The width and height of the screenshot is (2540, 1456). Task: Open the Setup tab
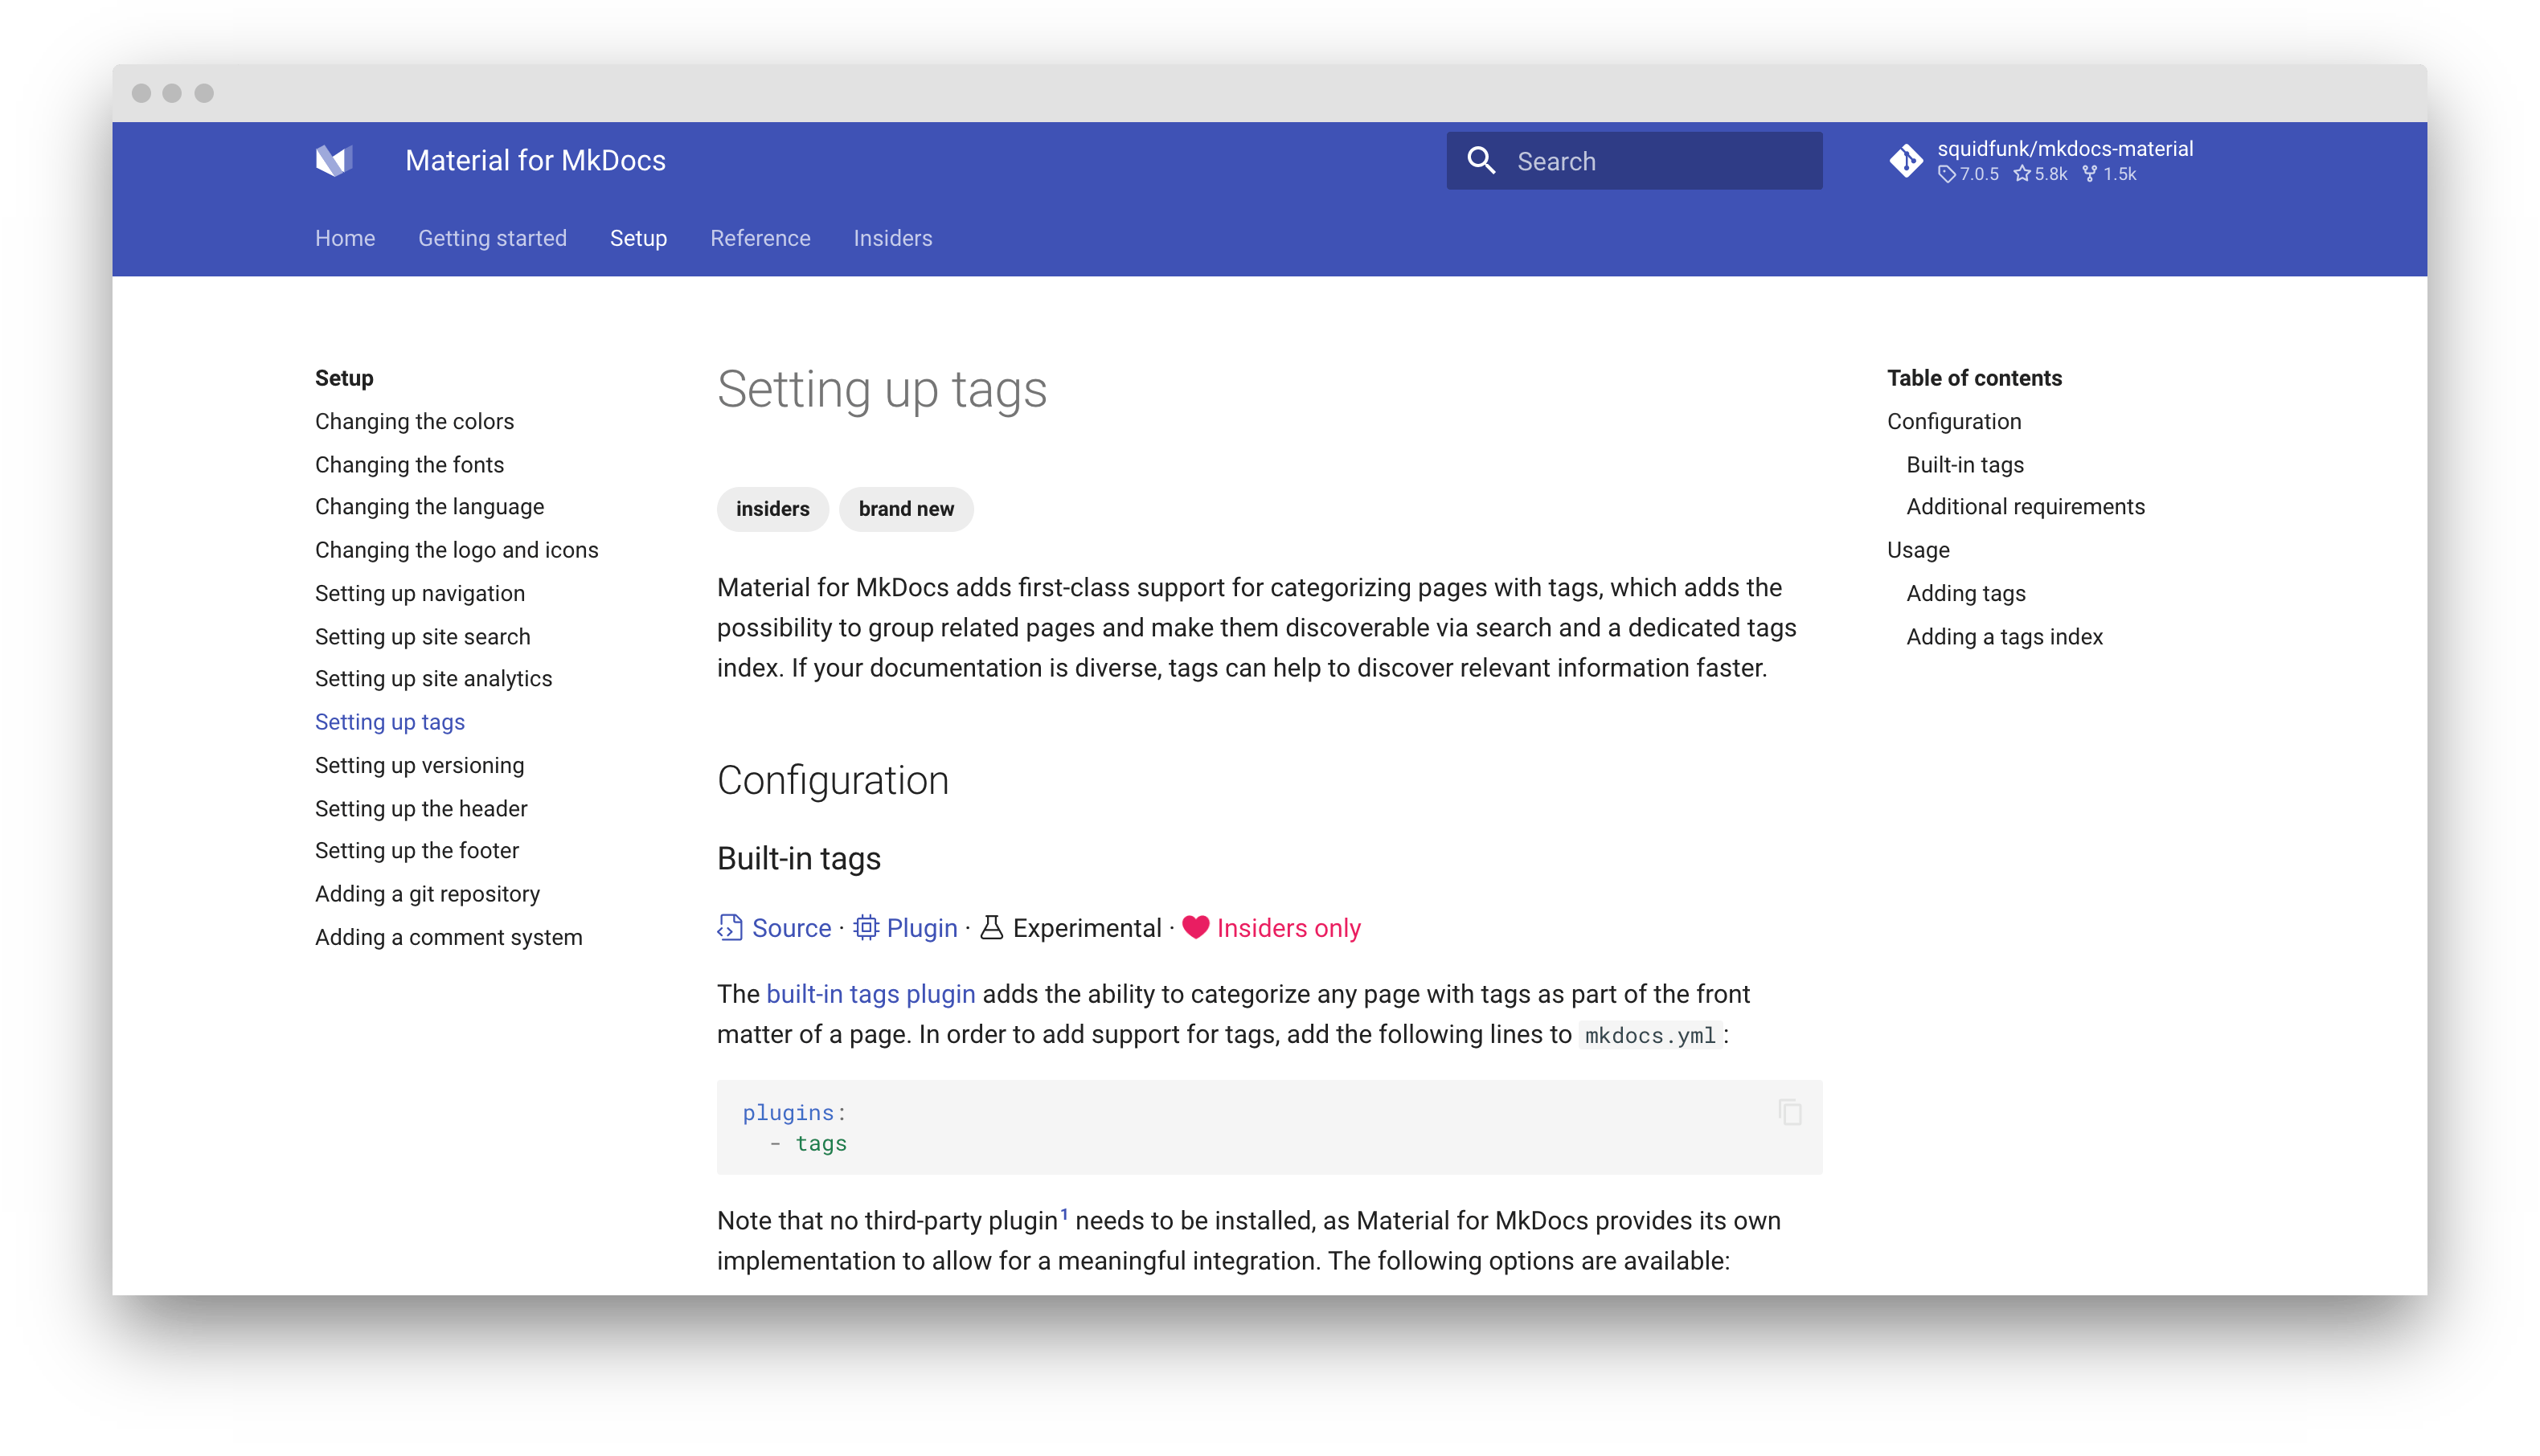point(638,238)
